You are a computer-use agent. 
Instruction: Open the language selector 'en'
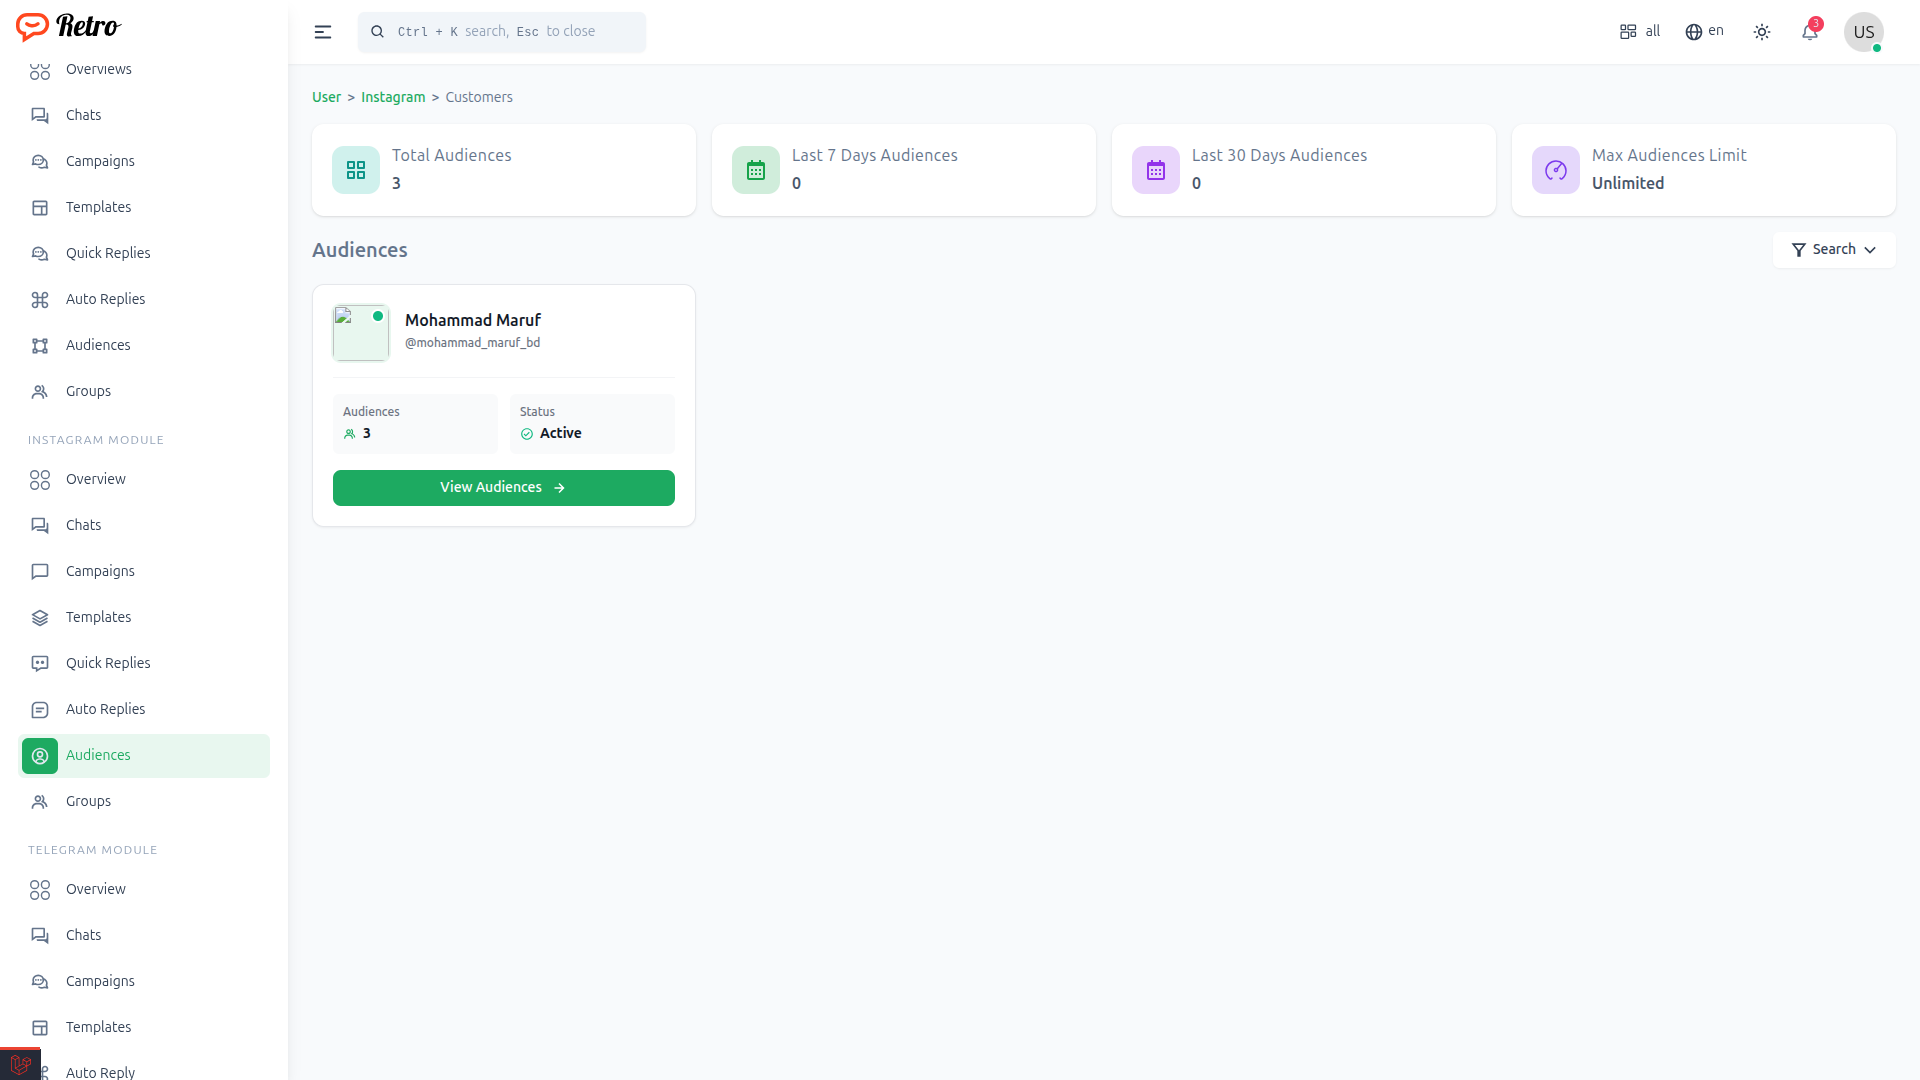pyautogui.click(x=1705, y=32)
